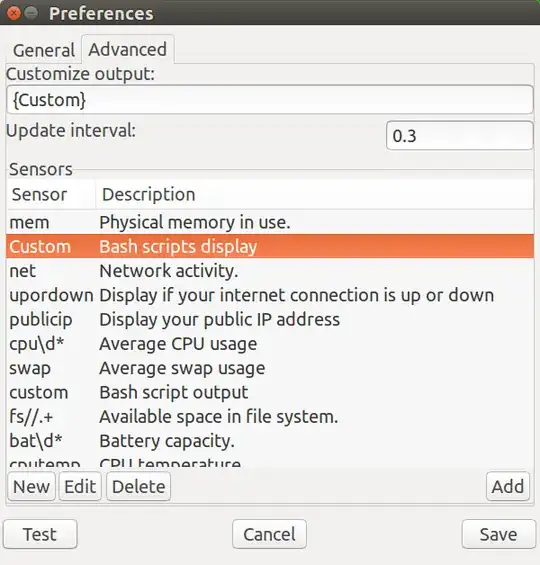The width and height of the screenshot is (540, 565).
Task: Click the Sensor column header
Action: click(x=51, y=195)
